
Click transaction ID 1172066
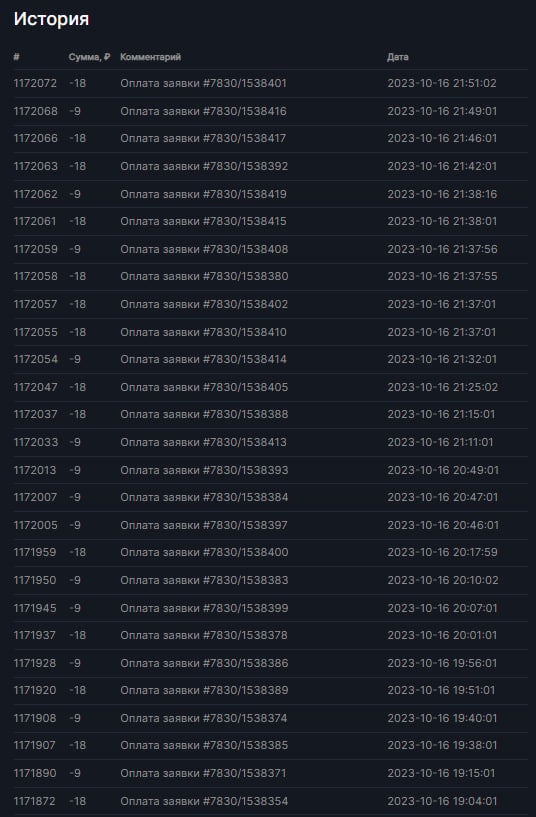[x=35, y=138]
